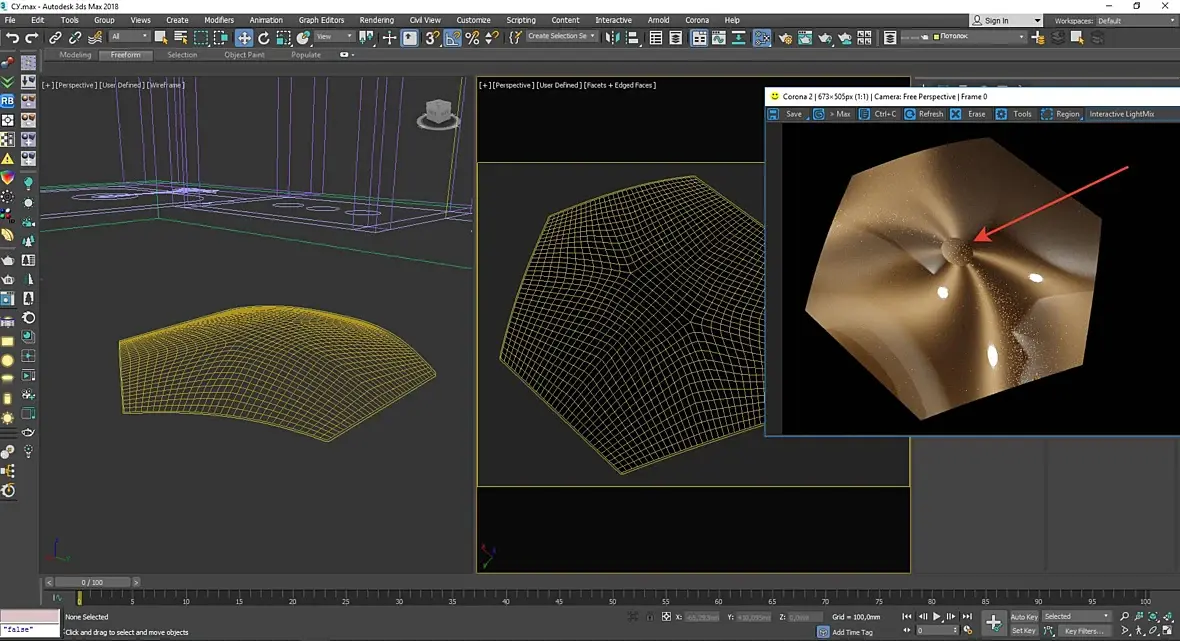Click Save in Corona frame buffer
1180x641 pixels.
click(x=793, y=114)
